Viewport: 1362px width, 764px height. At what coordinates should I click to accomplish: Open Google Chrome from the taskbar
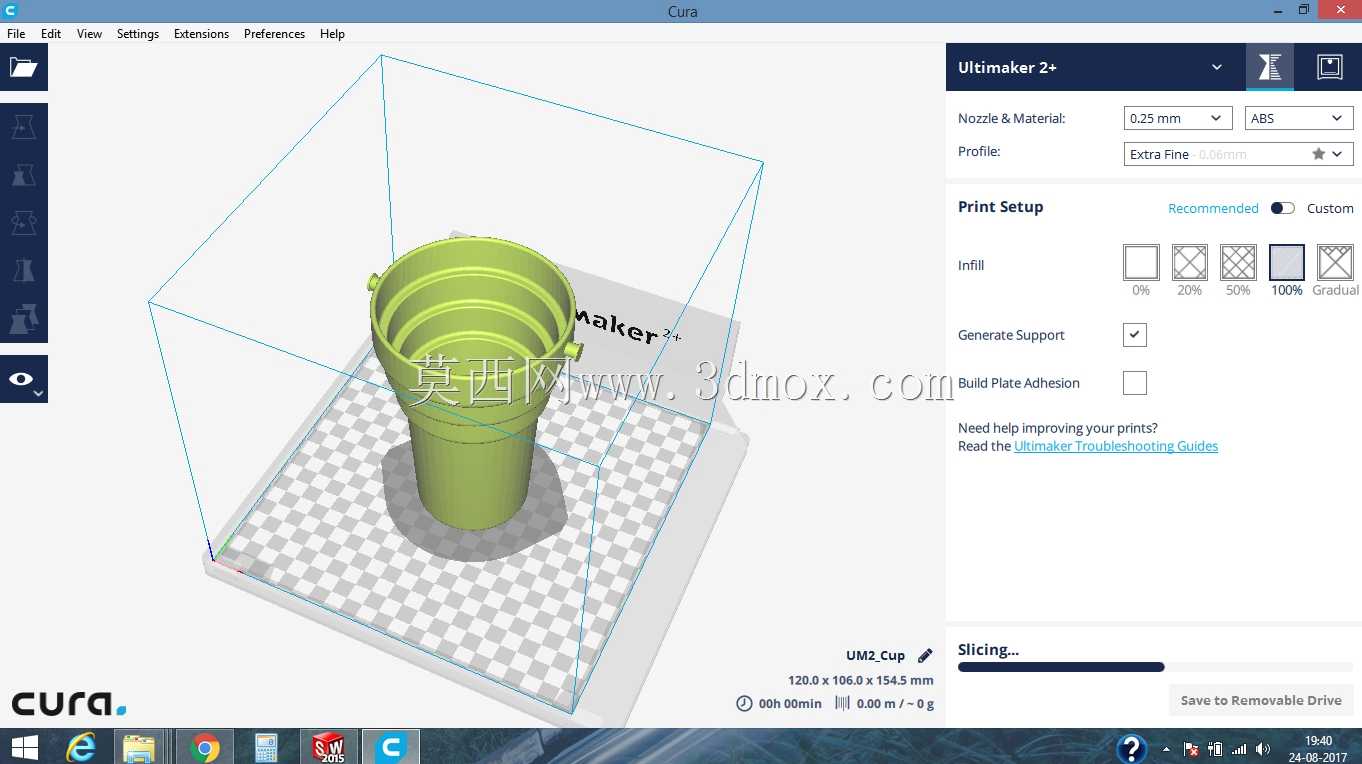205,747
